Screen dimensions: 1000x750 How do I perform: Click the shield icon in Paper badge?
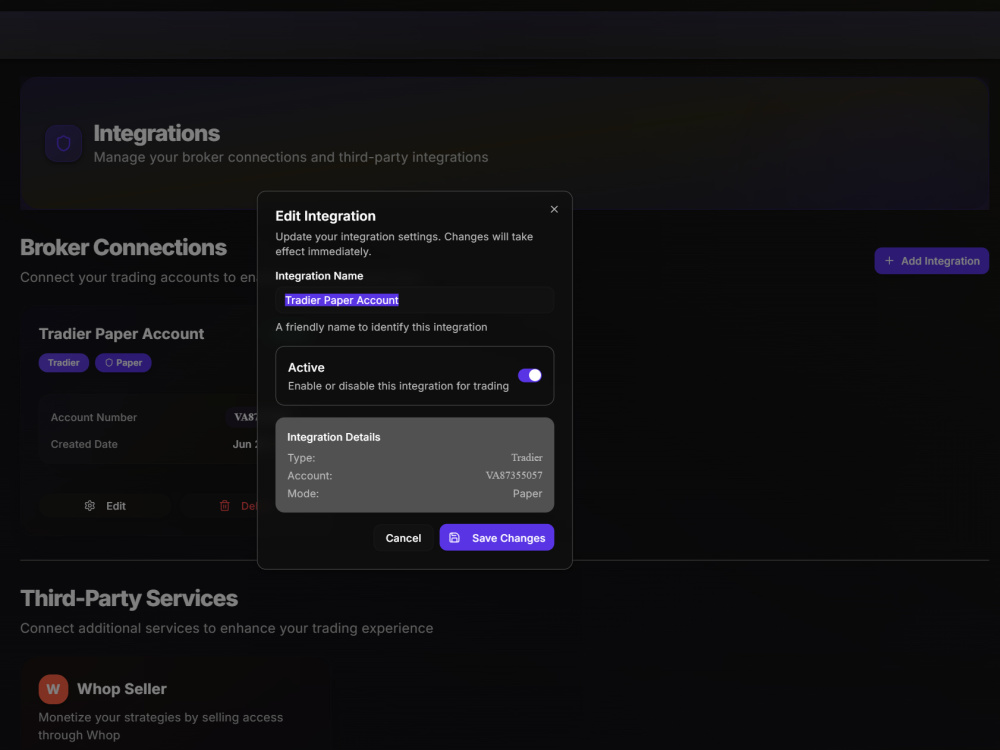pyautogui.click(x=109, y=363)
